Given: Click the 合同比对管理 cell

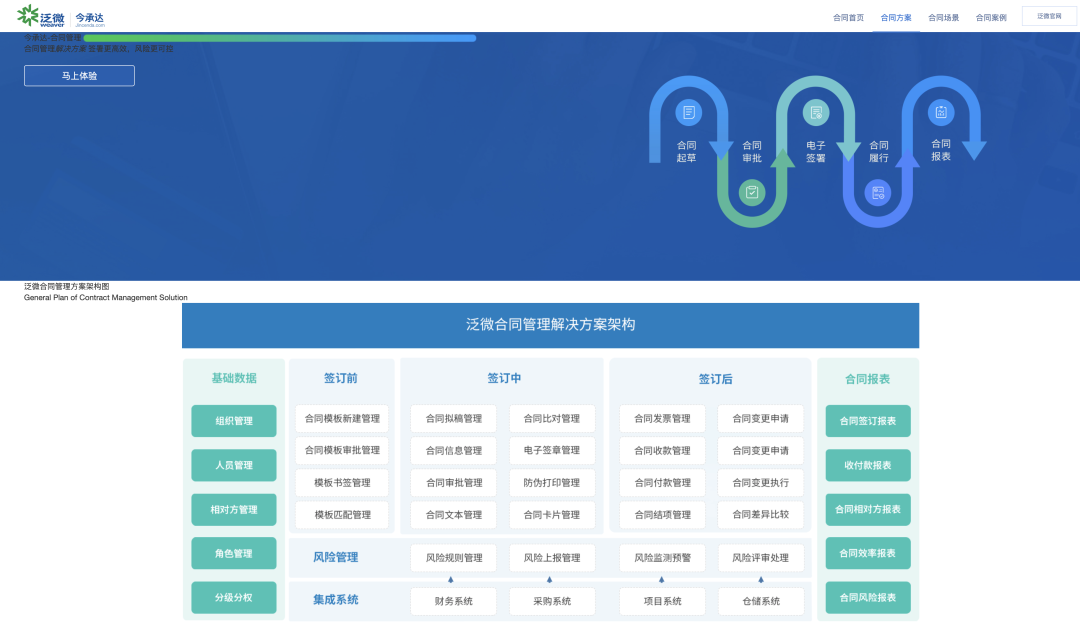Looking at the screenshot, I should coord(552,418).
